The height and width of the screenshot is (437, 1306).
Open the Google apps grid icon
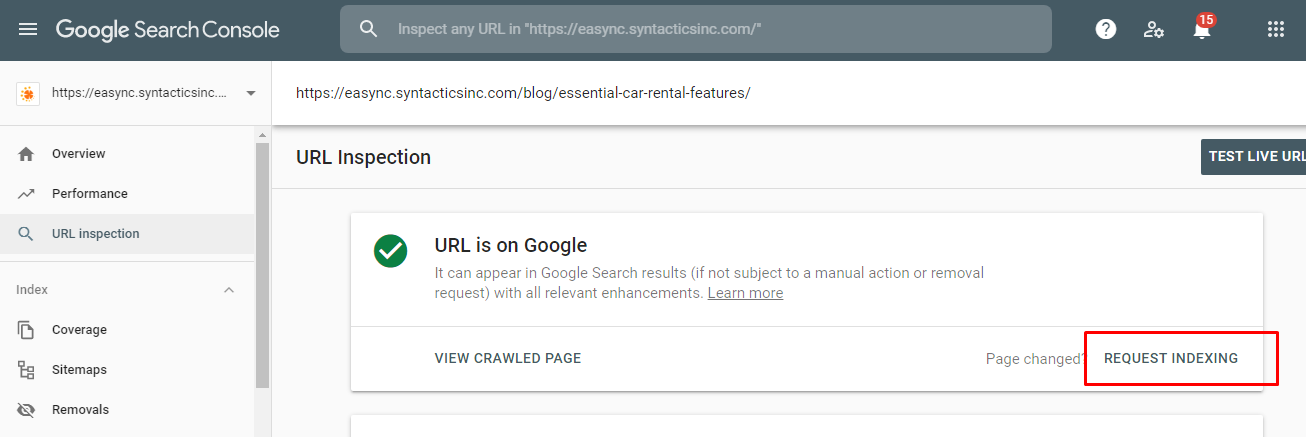(x=1276, y=29)
